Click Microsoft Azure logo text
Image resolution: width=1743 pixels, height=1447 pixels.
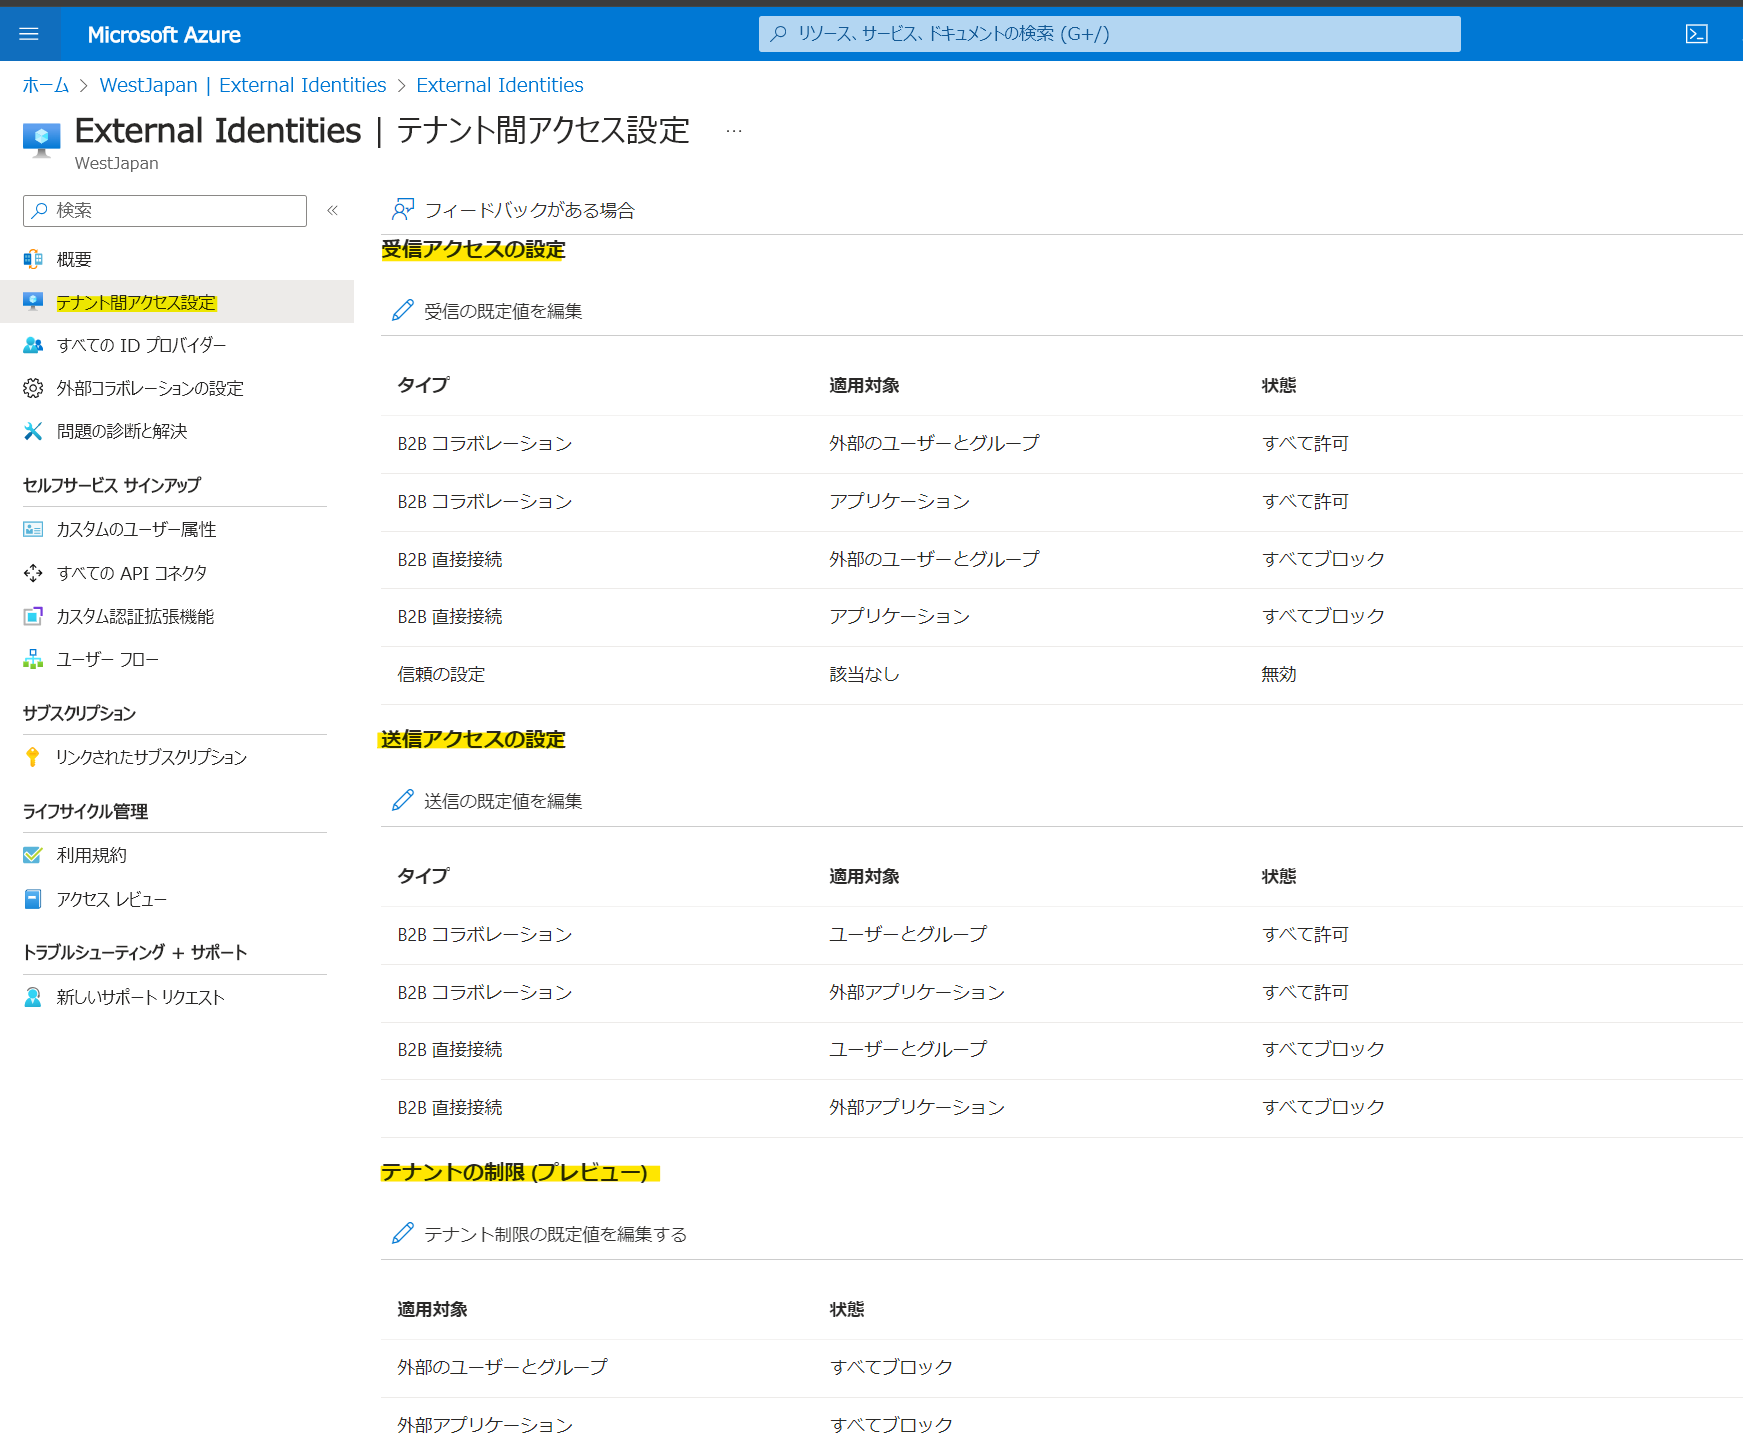164,35
